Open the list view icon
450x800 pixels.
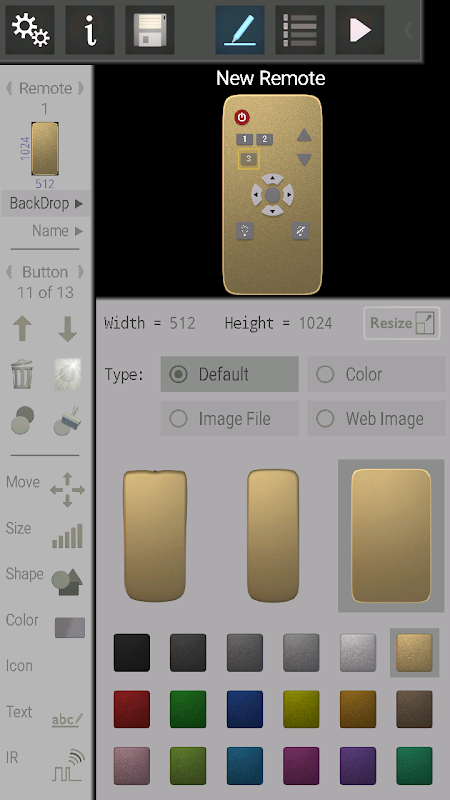click(300, 30)
